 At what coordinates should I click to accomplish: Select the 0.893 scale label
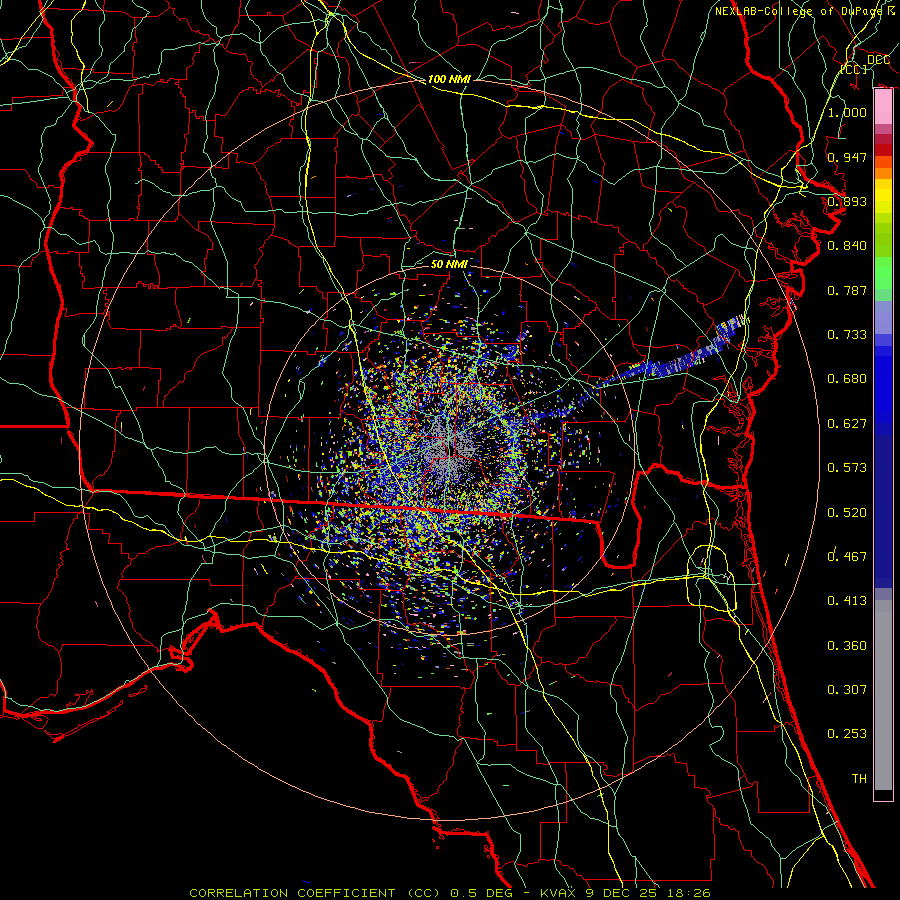(847, 201)
